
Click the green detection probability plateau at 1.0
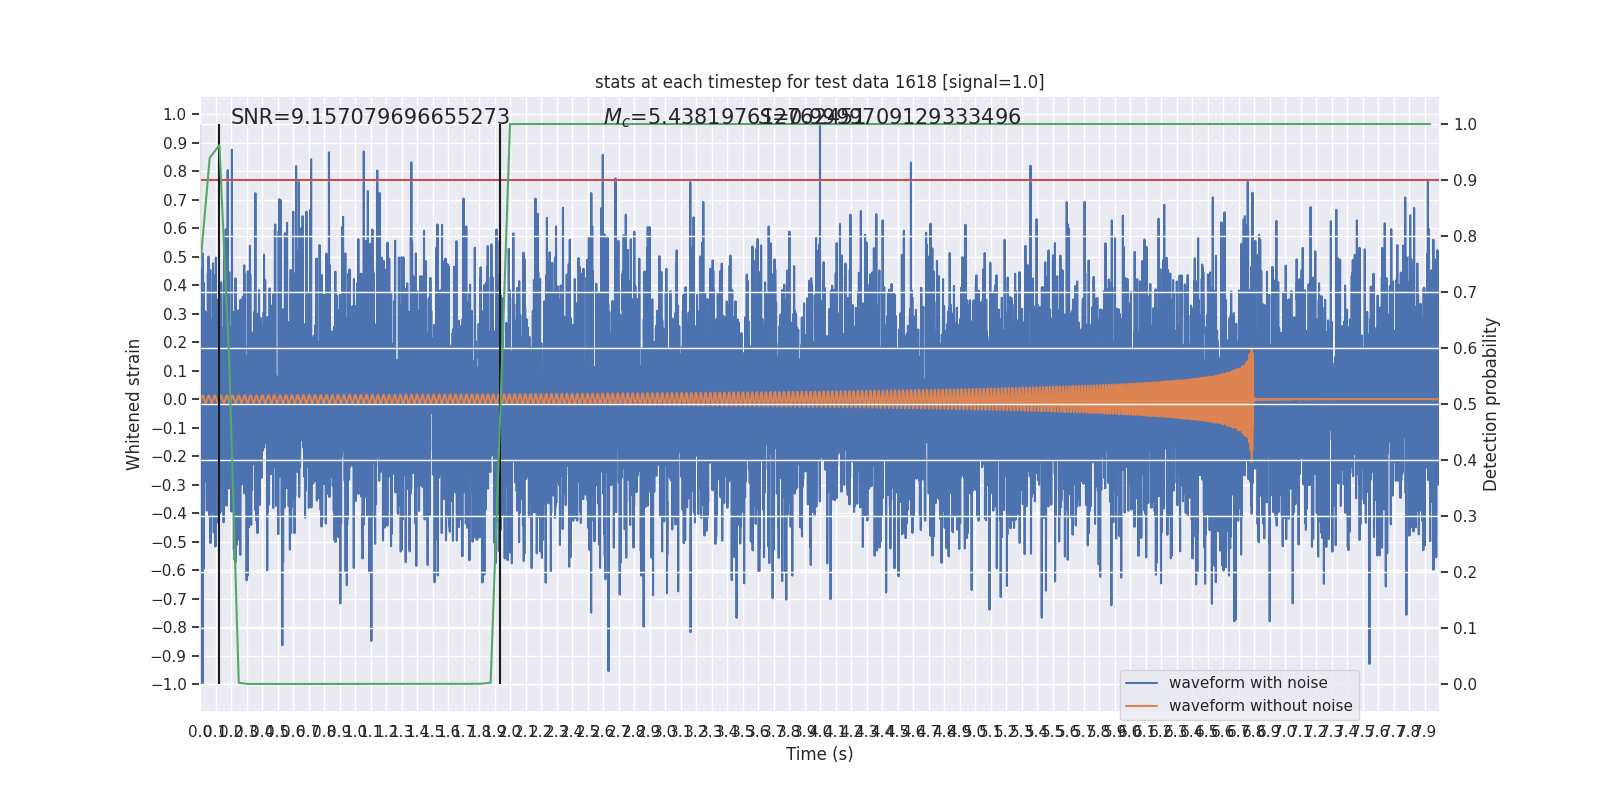point(970,124)
